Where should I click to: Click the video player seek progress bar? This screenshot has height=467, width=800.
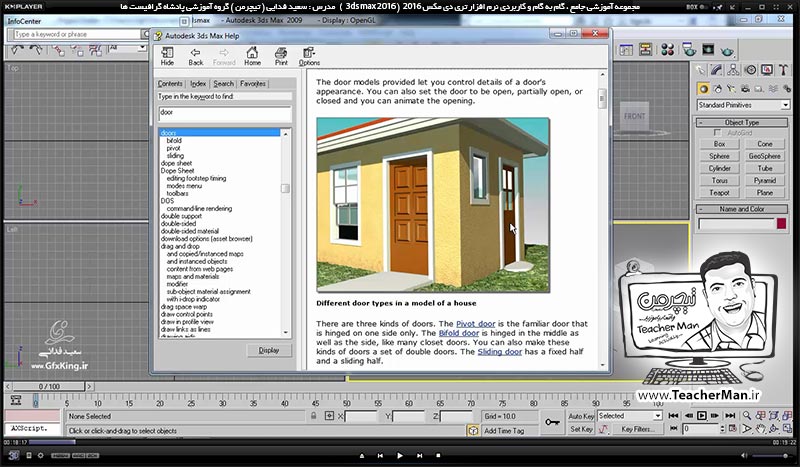tap(400, 443)
